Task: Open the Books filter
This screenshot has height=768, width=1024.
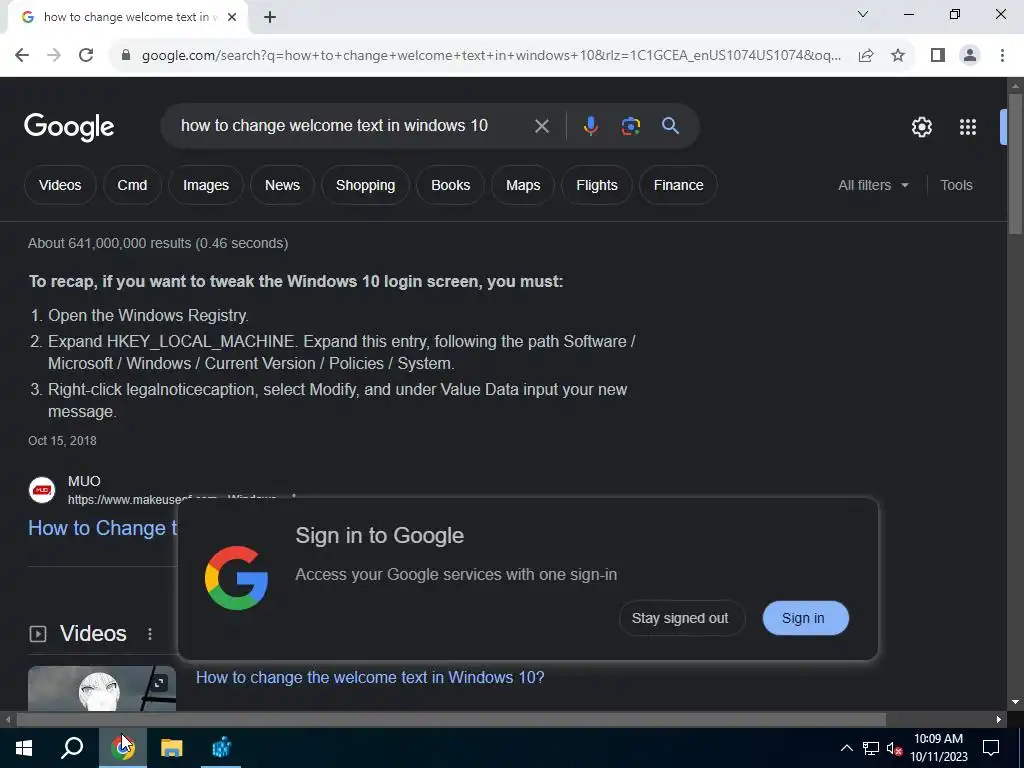Action: [451, 185]
